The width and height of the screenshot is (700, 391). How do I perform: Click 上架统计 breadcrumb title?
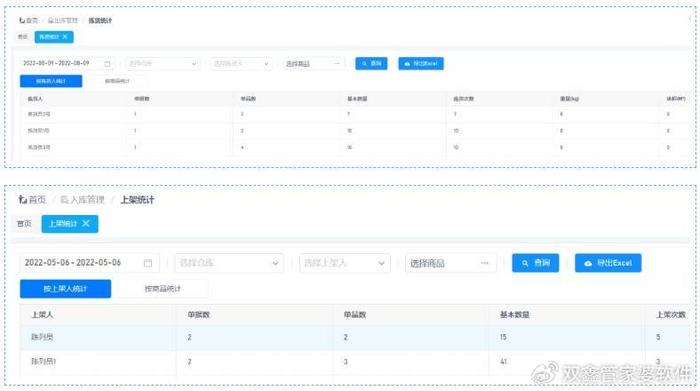[137, 200]
